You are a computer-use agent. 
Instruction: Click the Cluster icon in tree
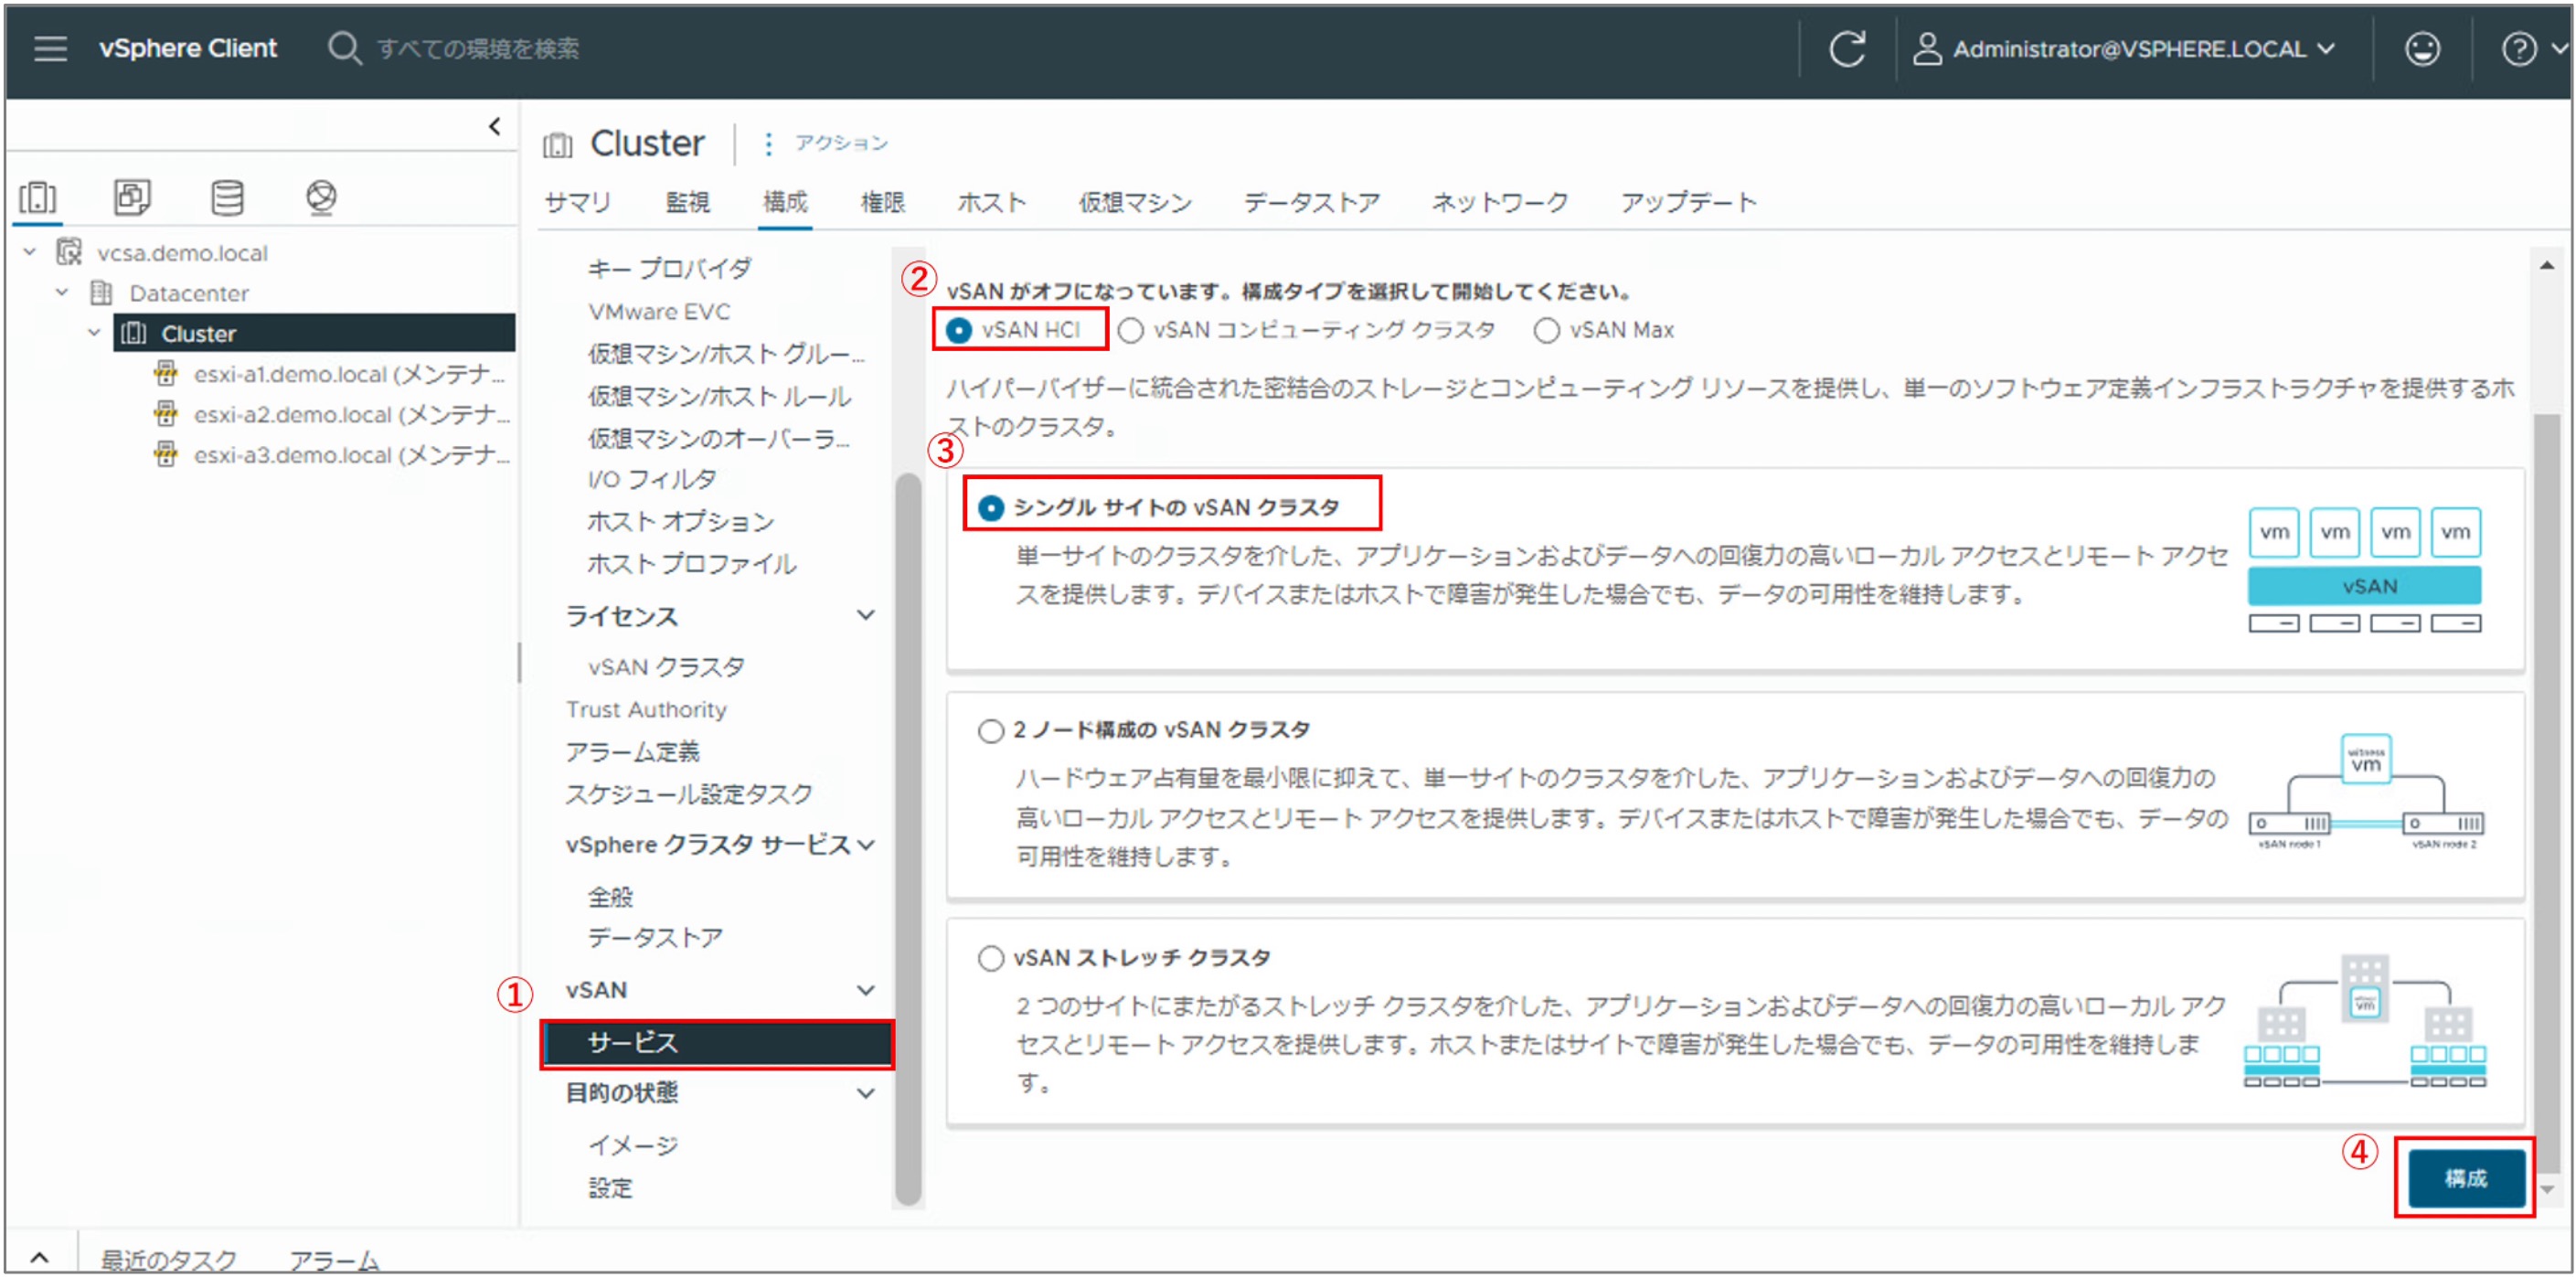pos(133,333)
